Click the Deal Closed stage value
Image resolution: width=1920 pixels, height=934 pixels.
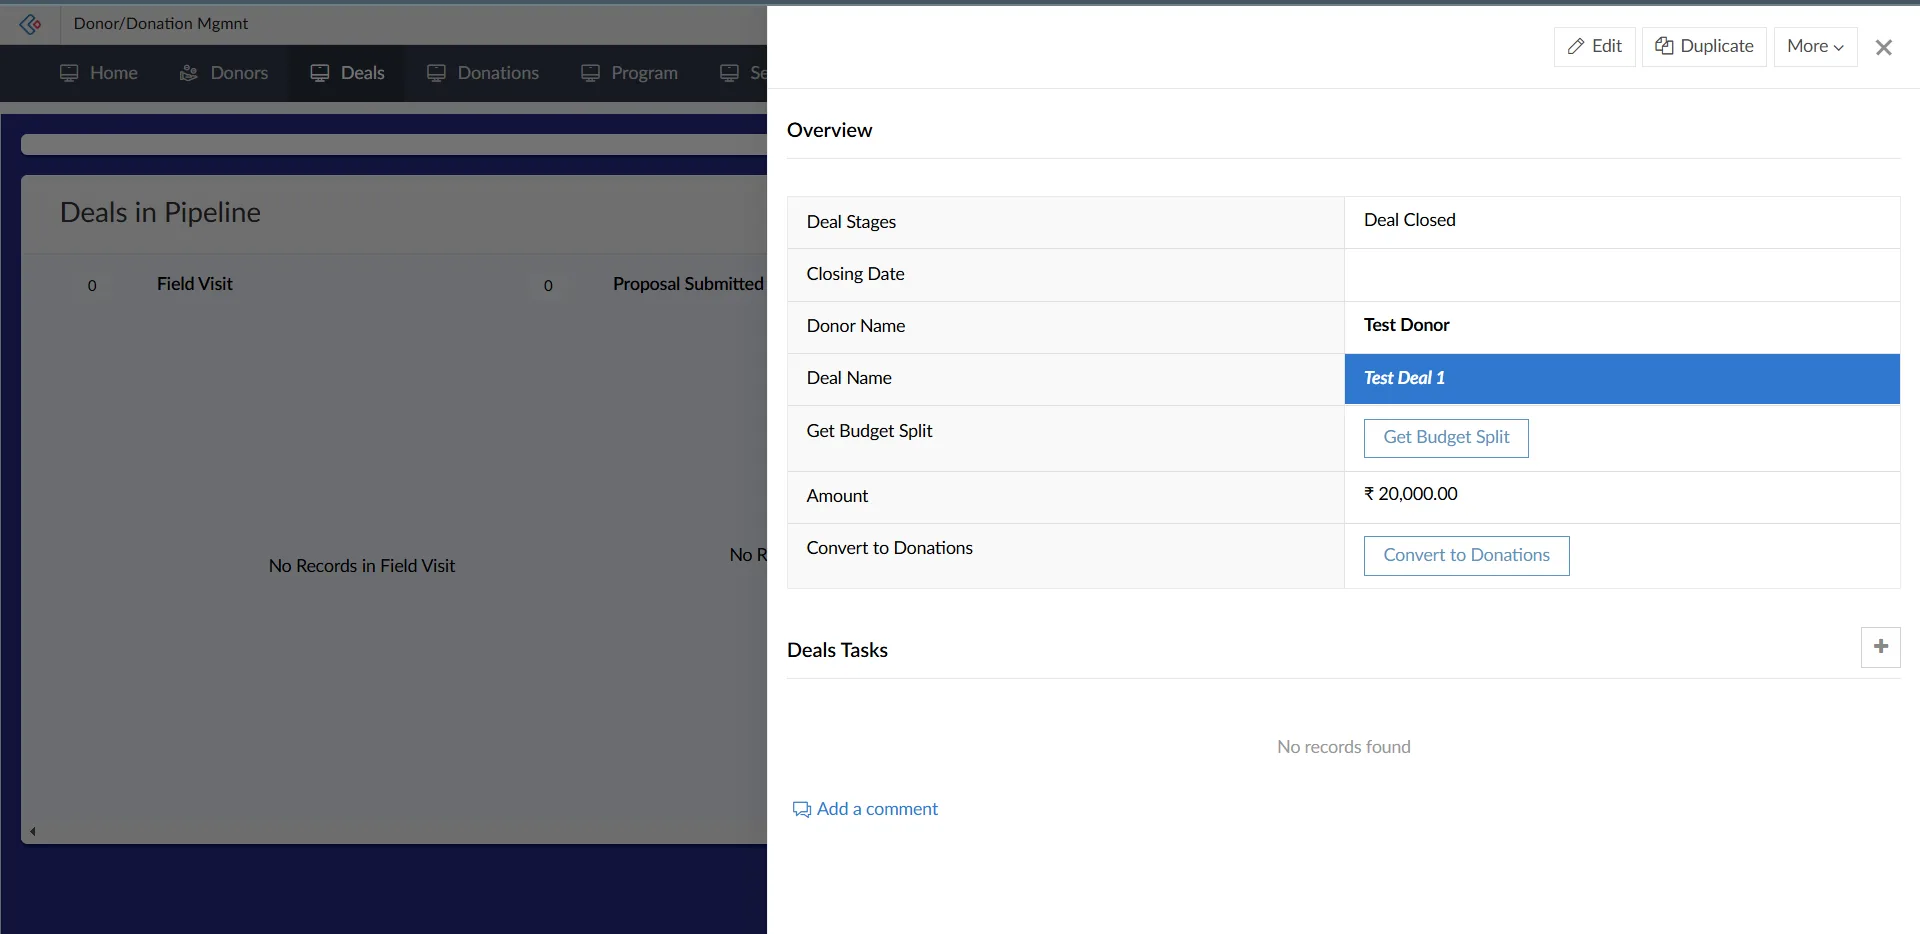(x=1409, y=220)
